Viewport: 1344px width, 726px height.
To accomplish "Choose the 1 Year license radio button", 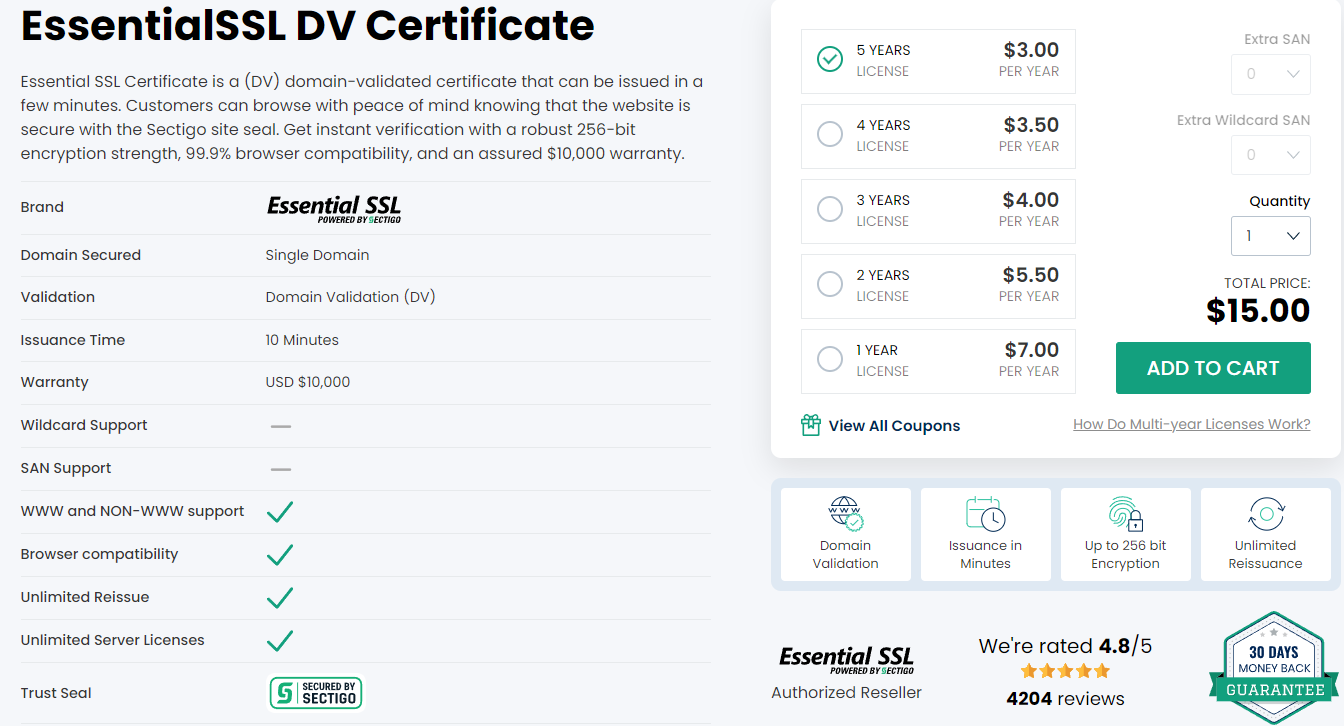I will coord(830,359).
